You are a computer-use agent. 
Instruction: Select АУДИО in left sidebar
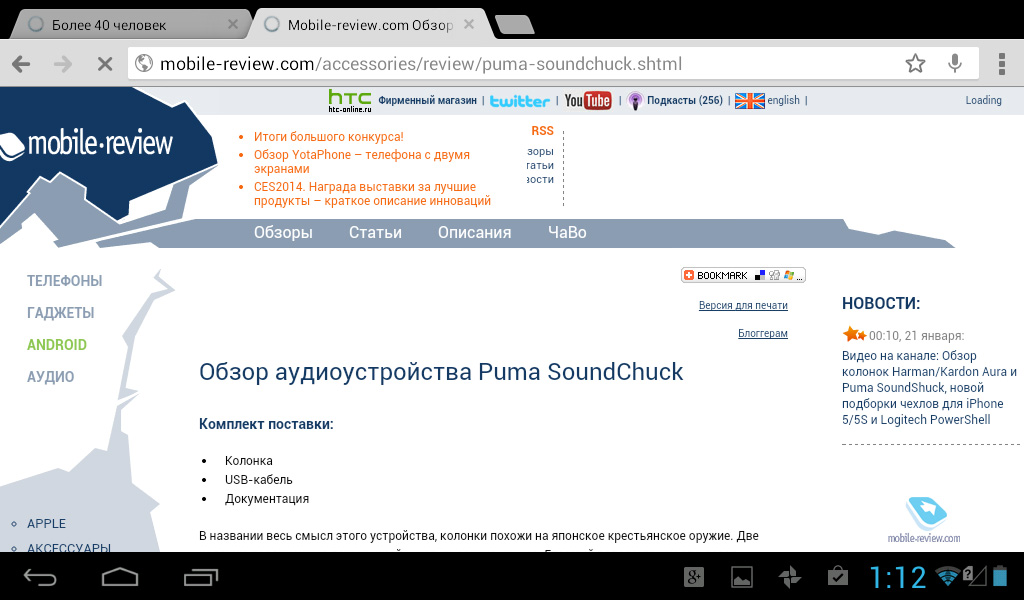[50, 377]
